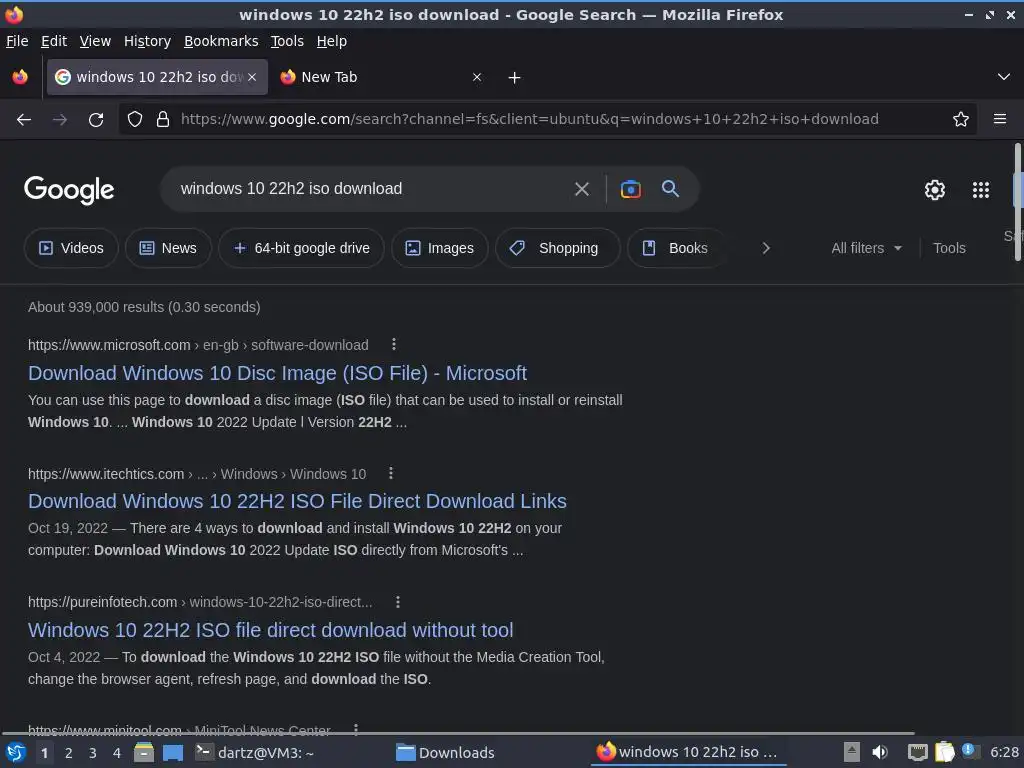
Task: Click the eject removable media tray icon
Action: 852,752
